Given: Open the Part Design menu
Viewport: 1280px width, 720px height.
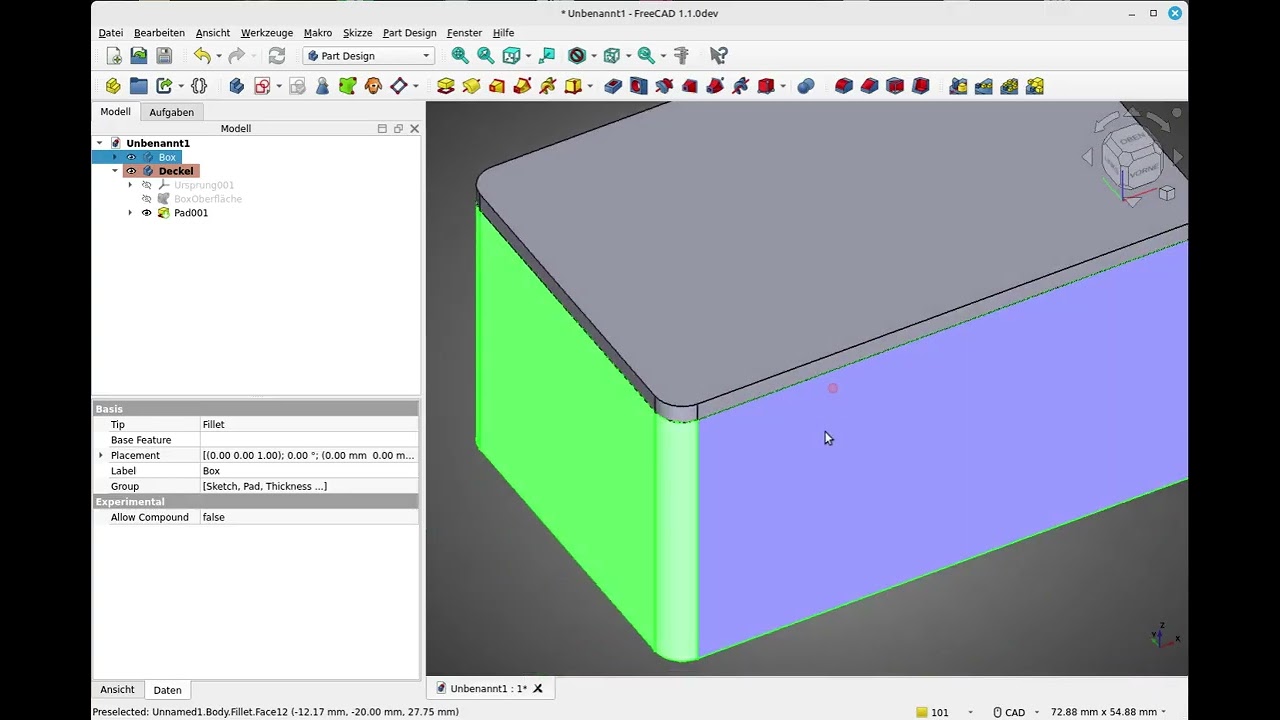Looking at the screenshot, I should coord(410,33).
